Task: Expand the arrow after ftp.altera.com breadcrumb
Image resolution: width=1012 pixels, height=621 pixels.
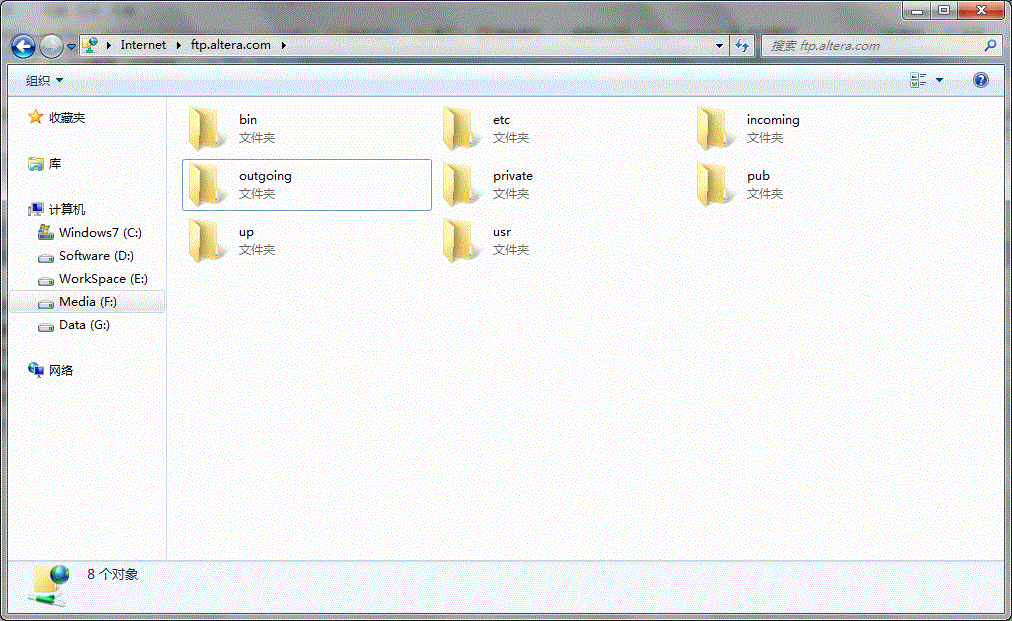Action: click(283, 45)
